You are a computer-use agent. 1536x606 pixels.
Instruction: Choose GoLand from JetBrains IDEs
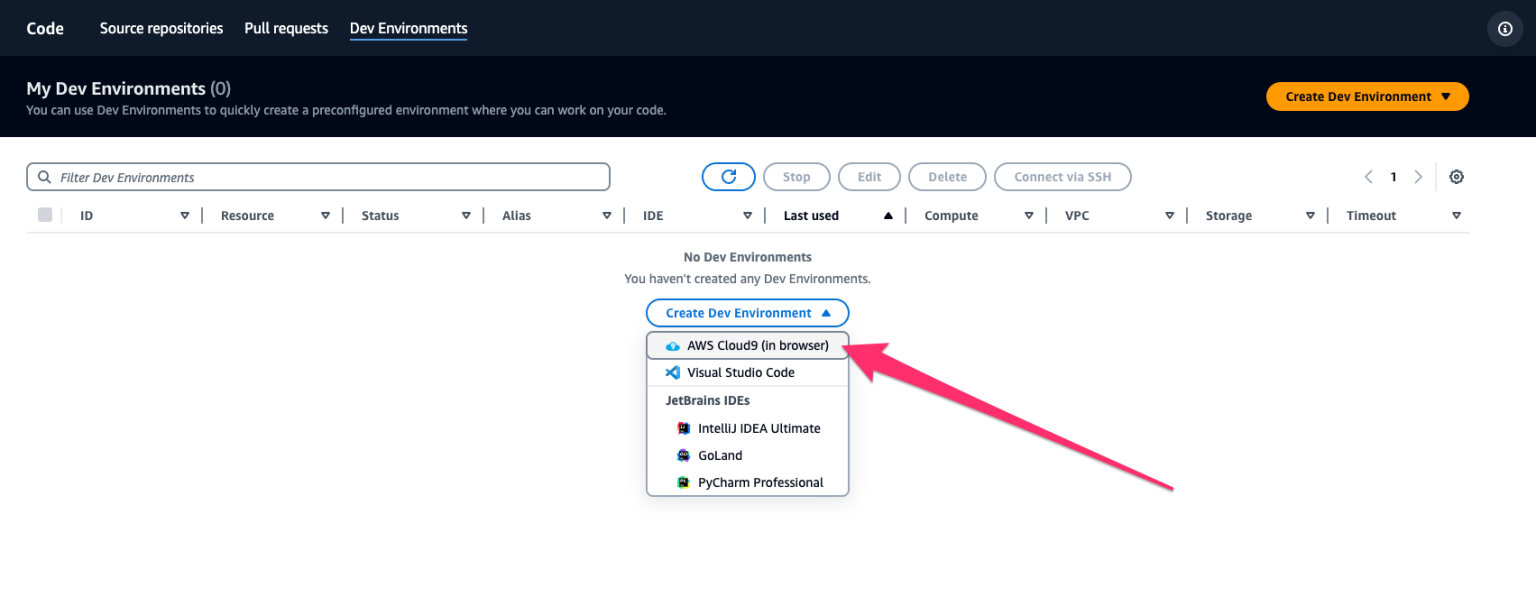[748, 455]
